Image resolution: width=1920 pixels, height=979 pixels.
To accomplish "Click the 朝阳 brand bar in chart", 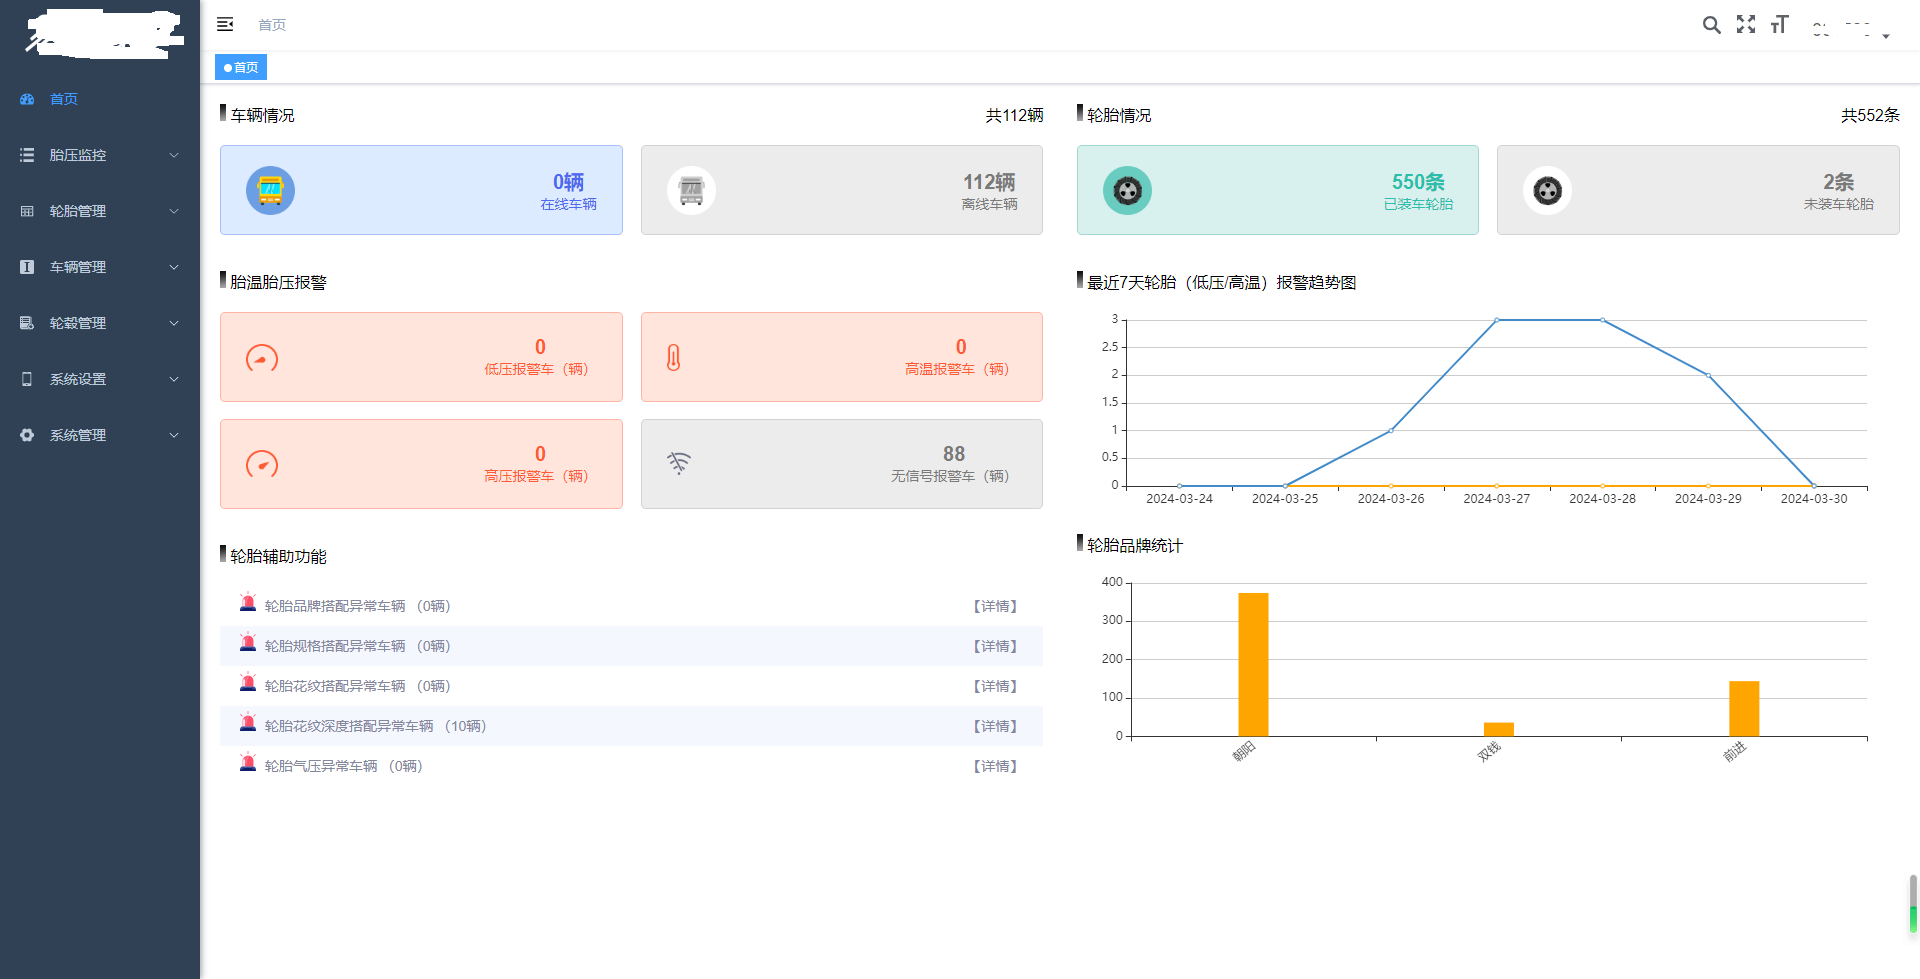I will tap(1253, 664).
